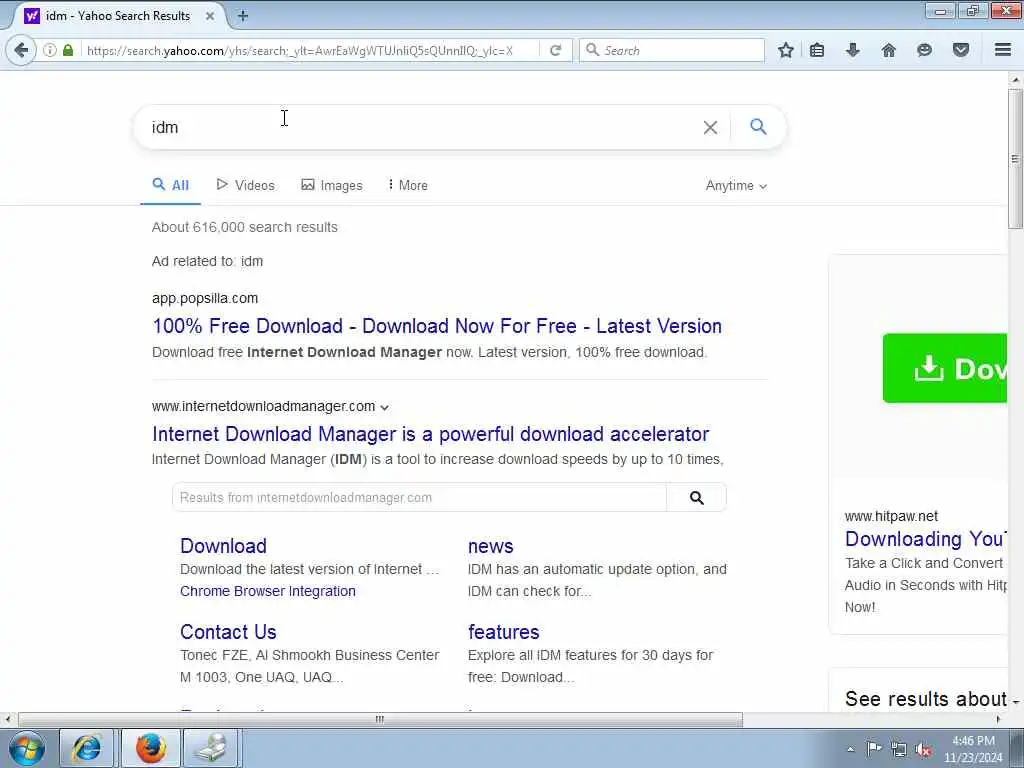This screenshot has width=1024, height=768.
Task: Expand the Anytime time filter dropdown
Action: pyautogui.click(x=736, y=186)
